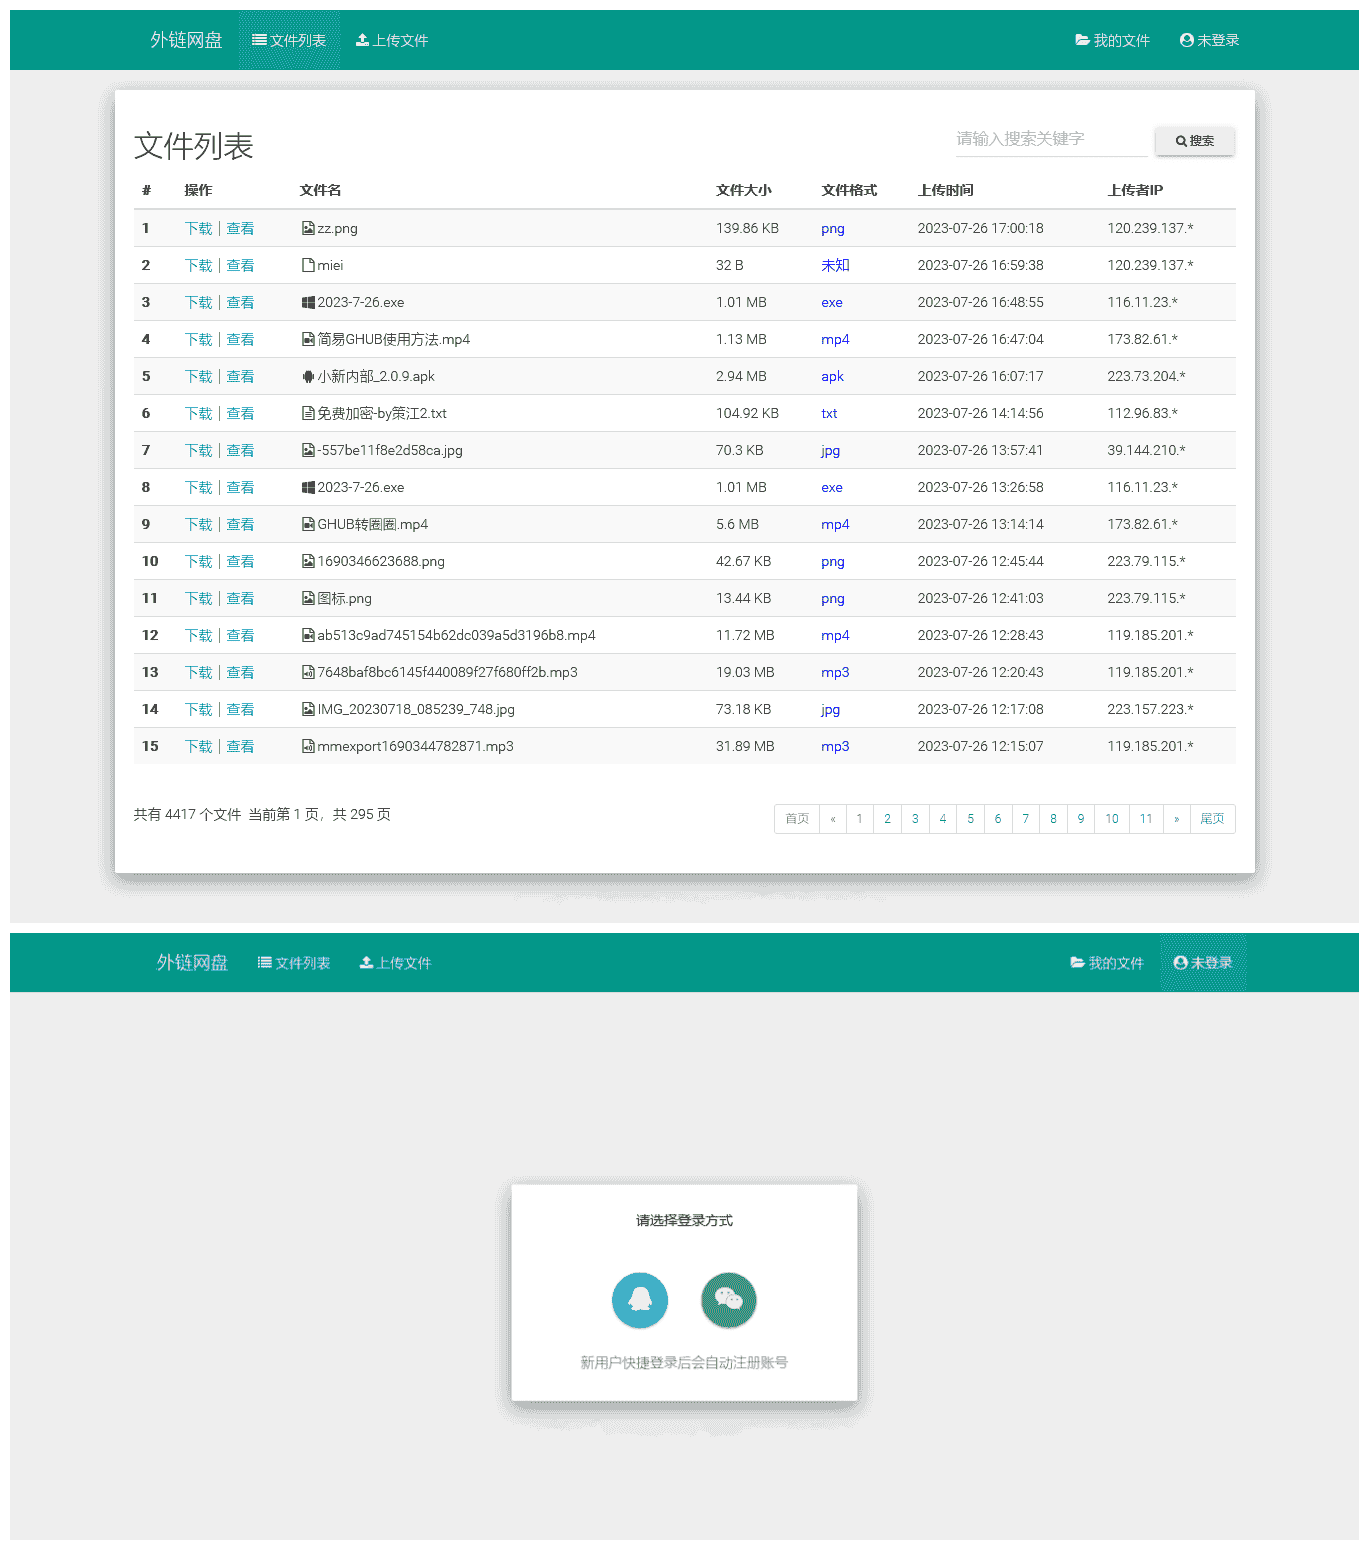The width and height of the screenshot is (1369, 1550).
Task: Click the image icon beside 图标.png
Action: tap(308, 598)
